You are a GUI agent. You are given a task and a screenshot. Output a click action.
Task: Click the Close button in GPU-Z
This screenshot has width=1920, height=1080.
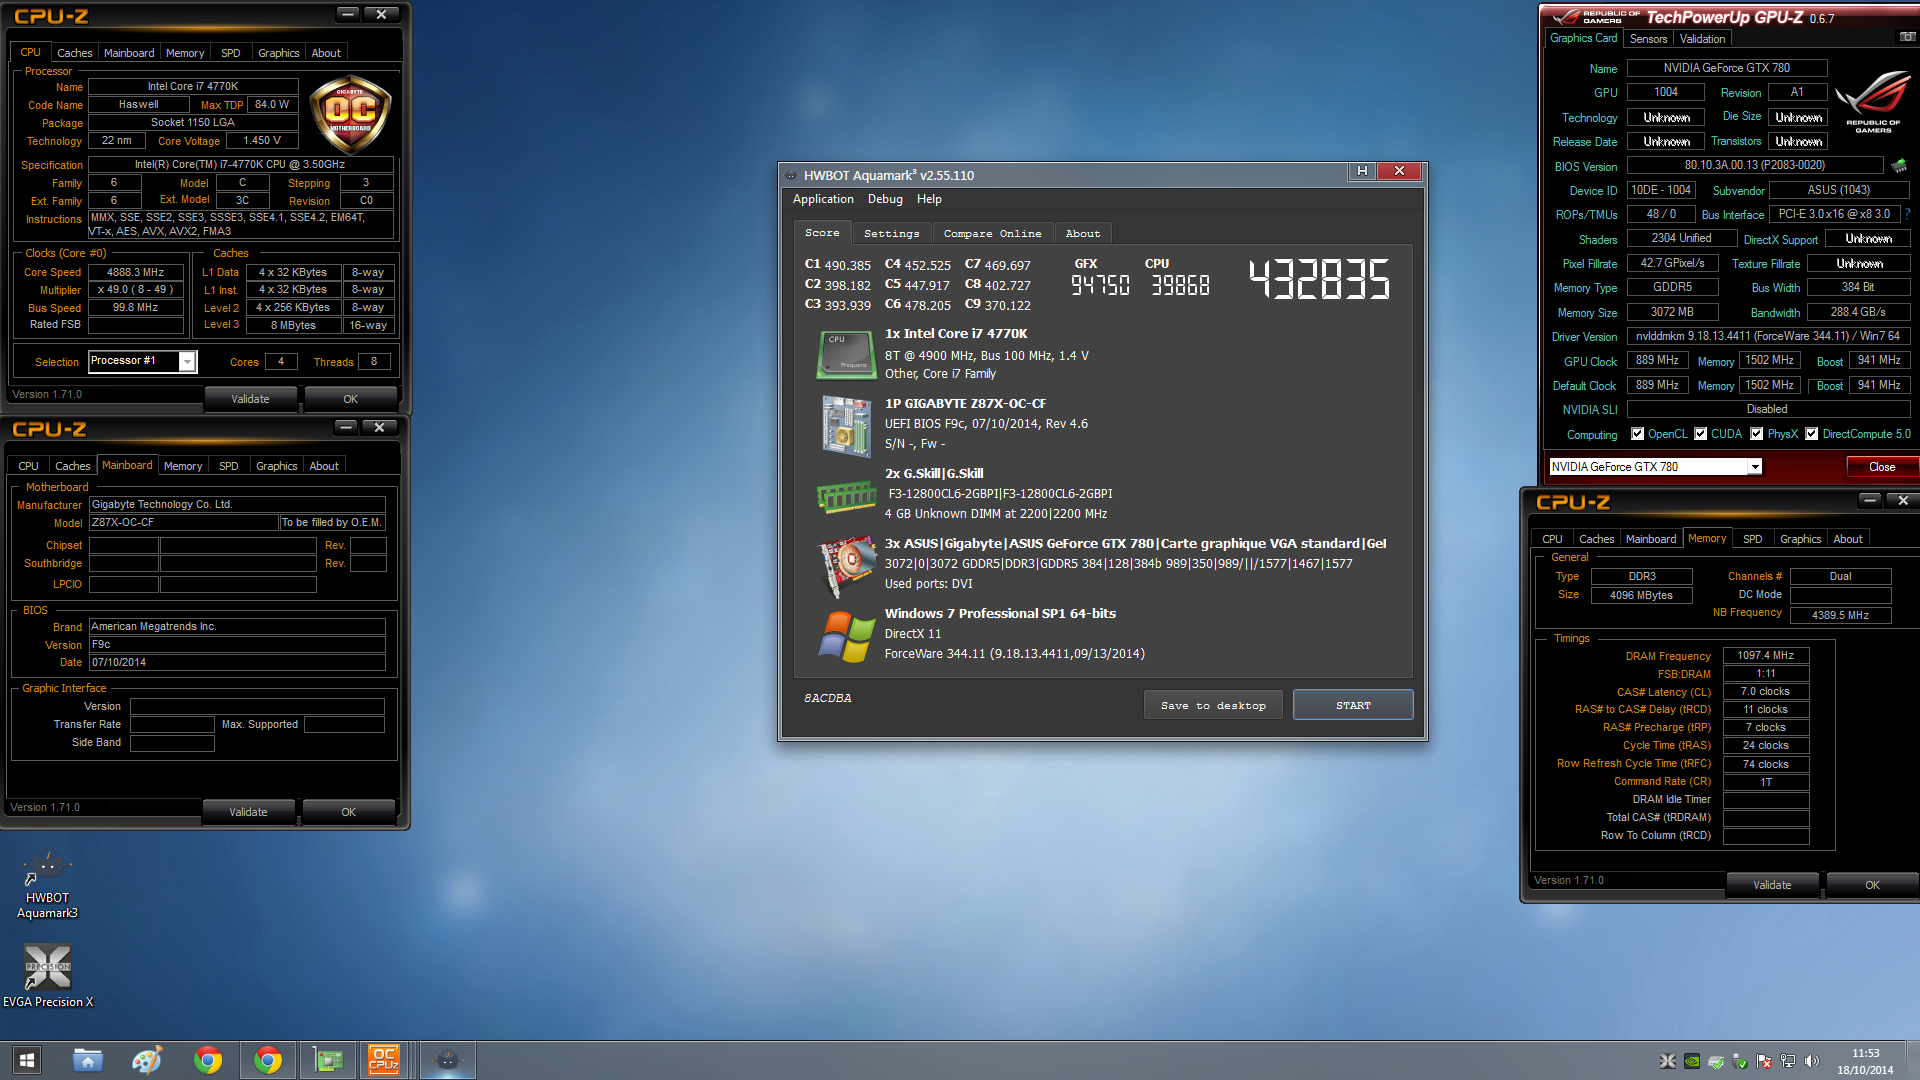point(1881,467)
